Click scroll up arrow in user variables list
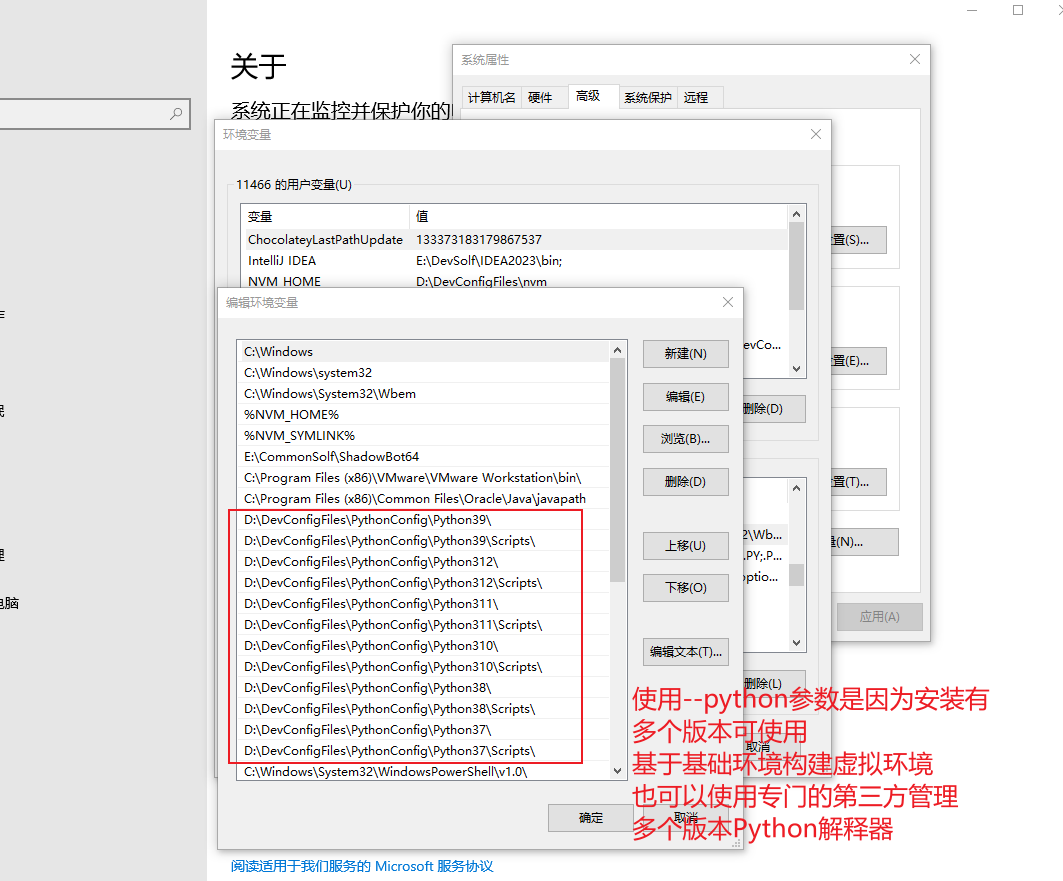The height and width of the screenshot is (881, 1063). coord(797,214)
